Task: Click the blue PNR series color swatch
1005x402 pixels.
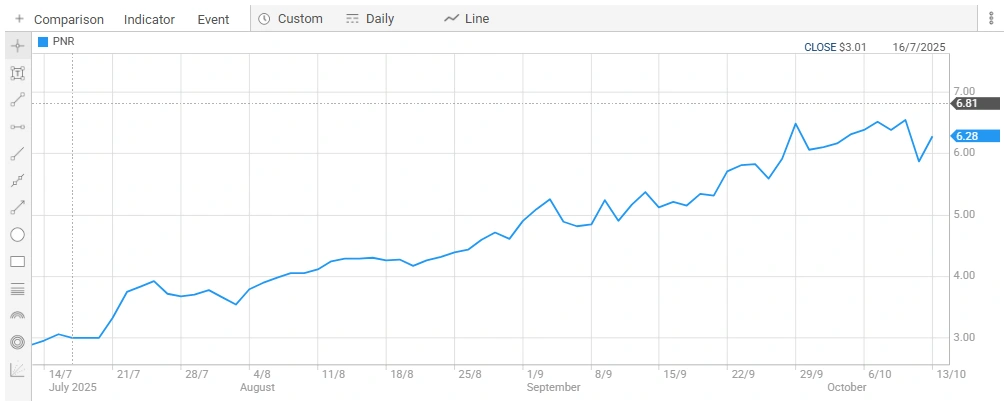Action: [x=43, y=42]
